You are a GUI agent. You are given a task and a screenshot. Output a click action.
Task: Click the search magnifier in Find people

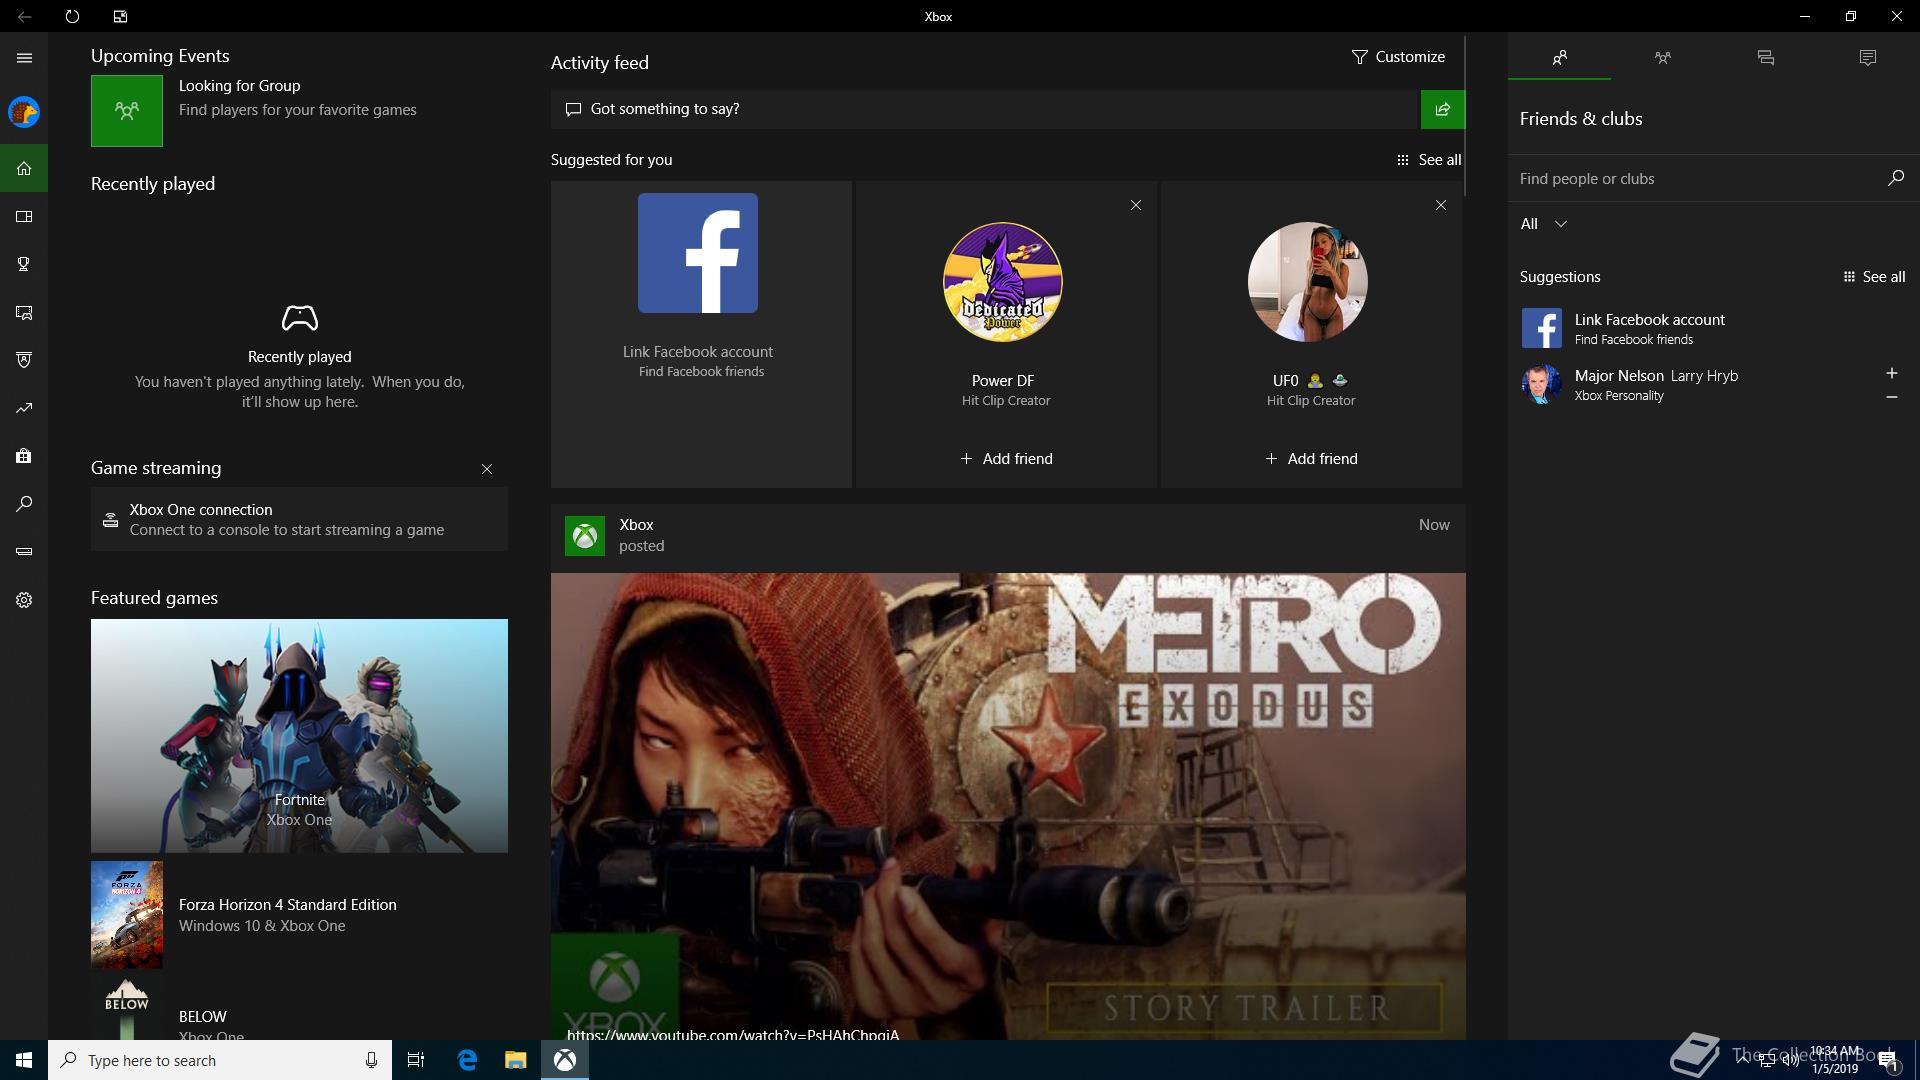(x=1895, y=178)
